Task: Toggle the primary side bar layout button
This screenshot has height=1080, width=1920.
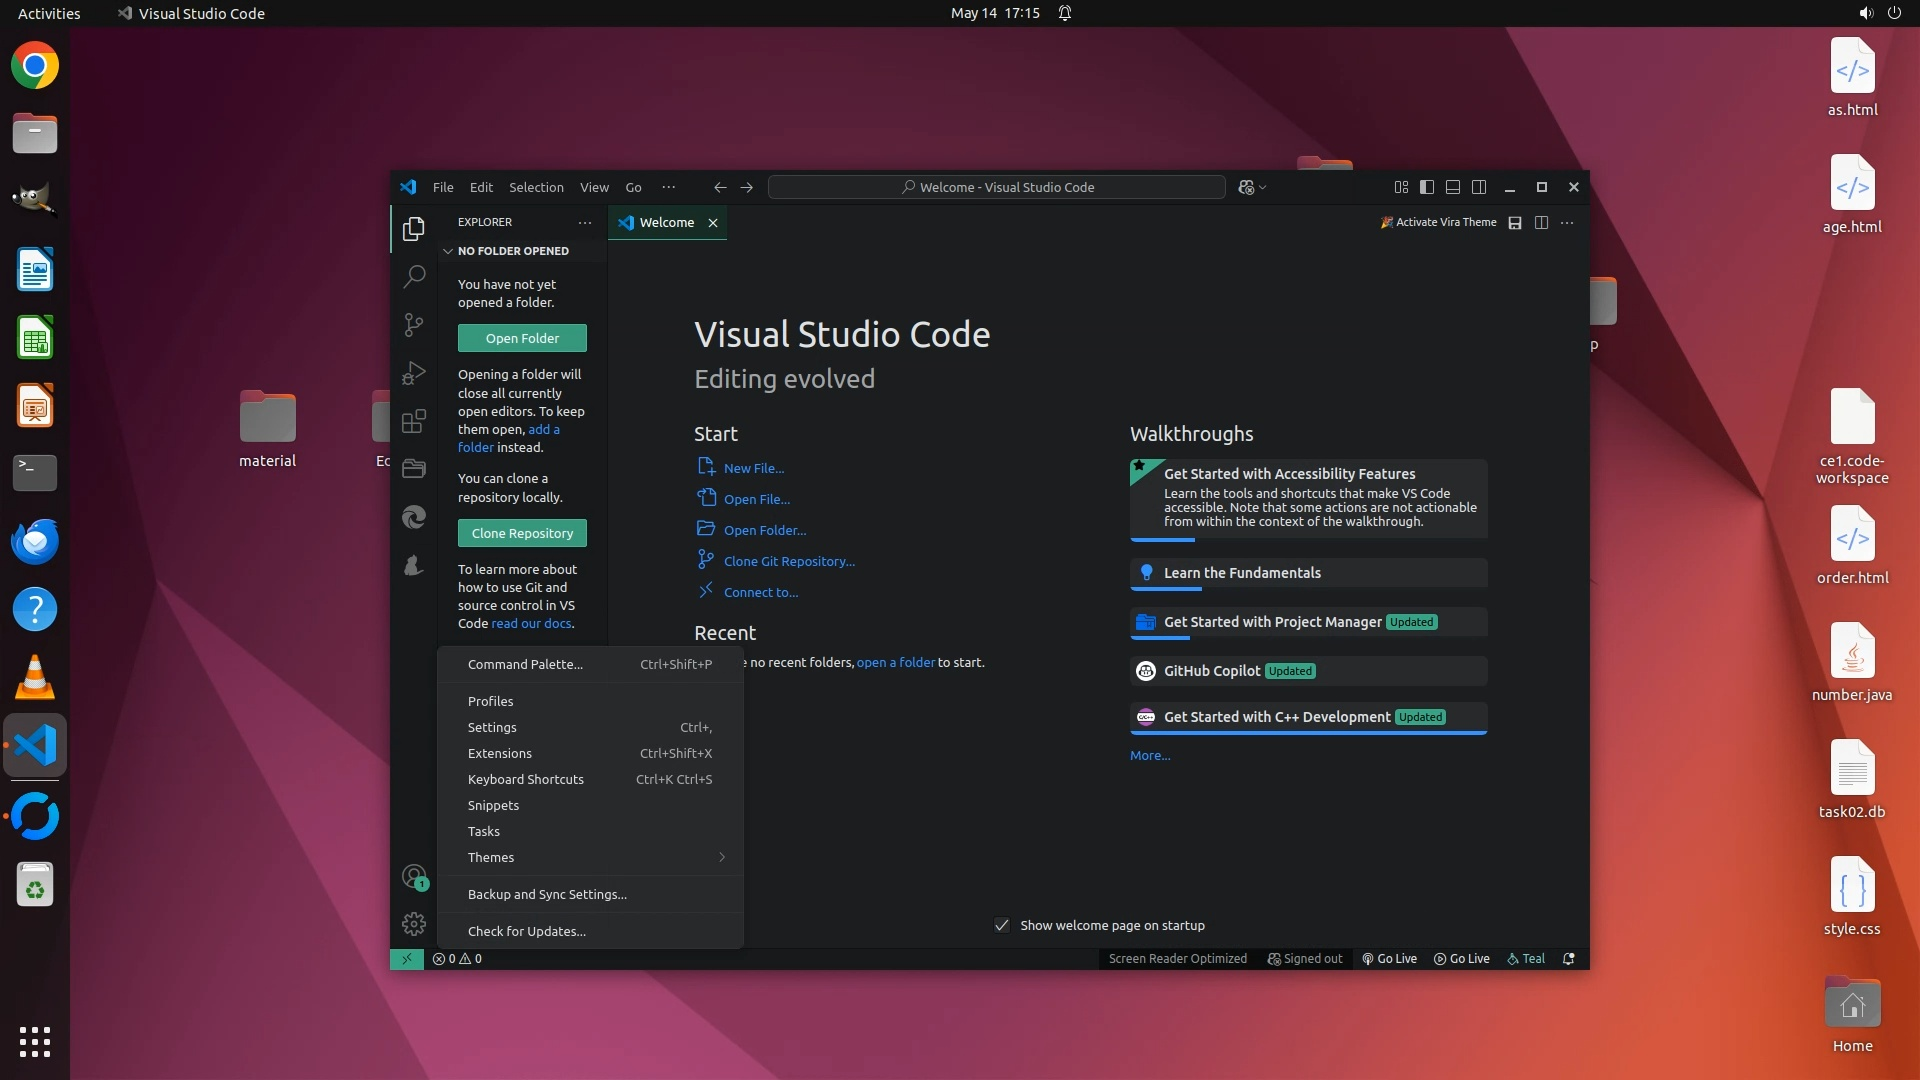Action: pos(1427,187)
